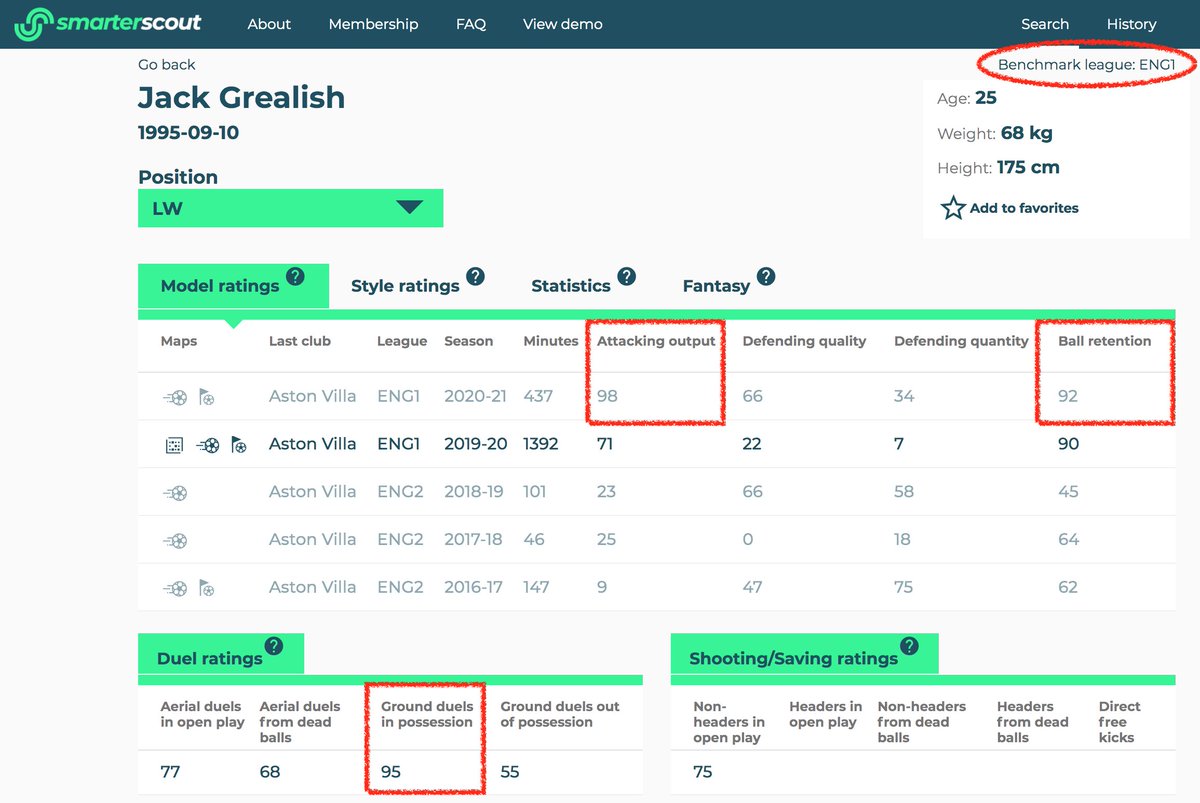
Task: Click the Season column header
Action: click(x=469, y=341)
